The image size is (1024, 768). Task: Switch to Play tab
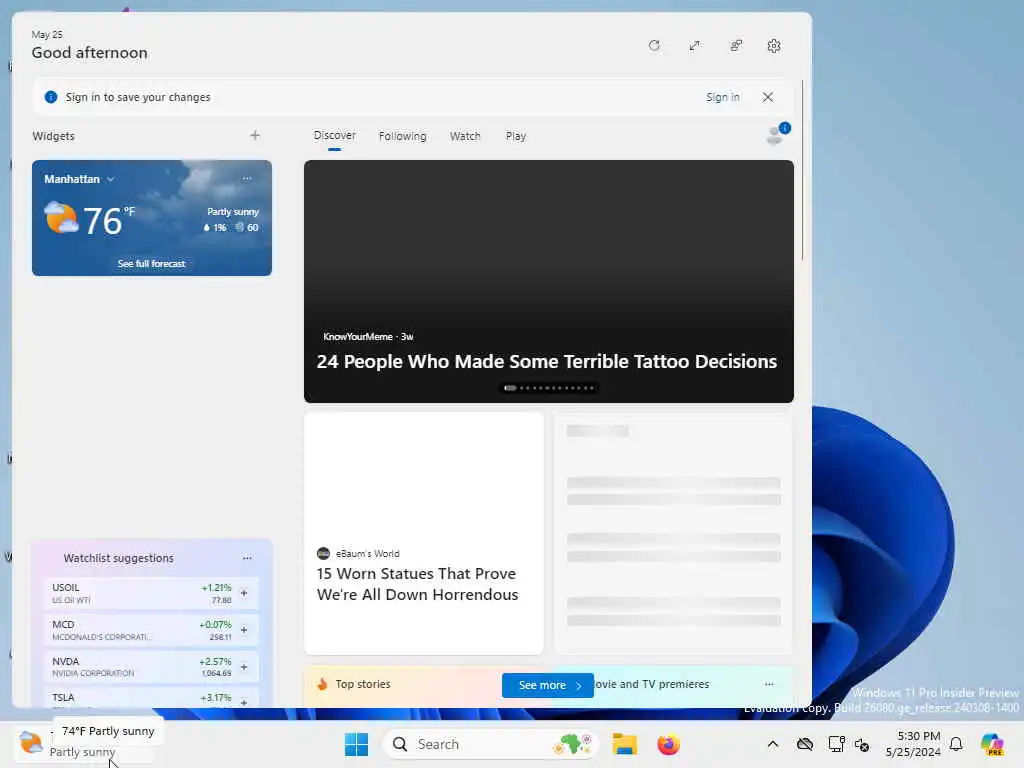pos(515,136)
